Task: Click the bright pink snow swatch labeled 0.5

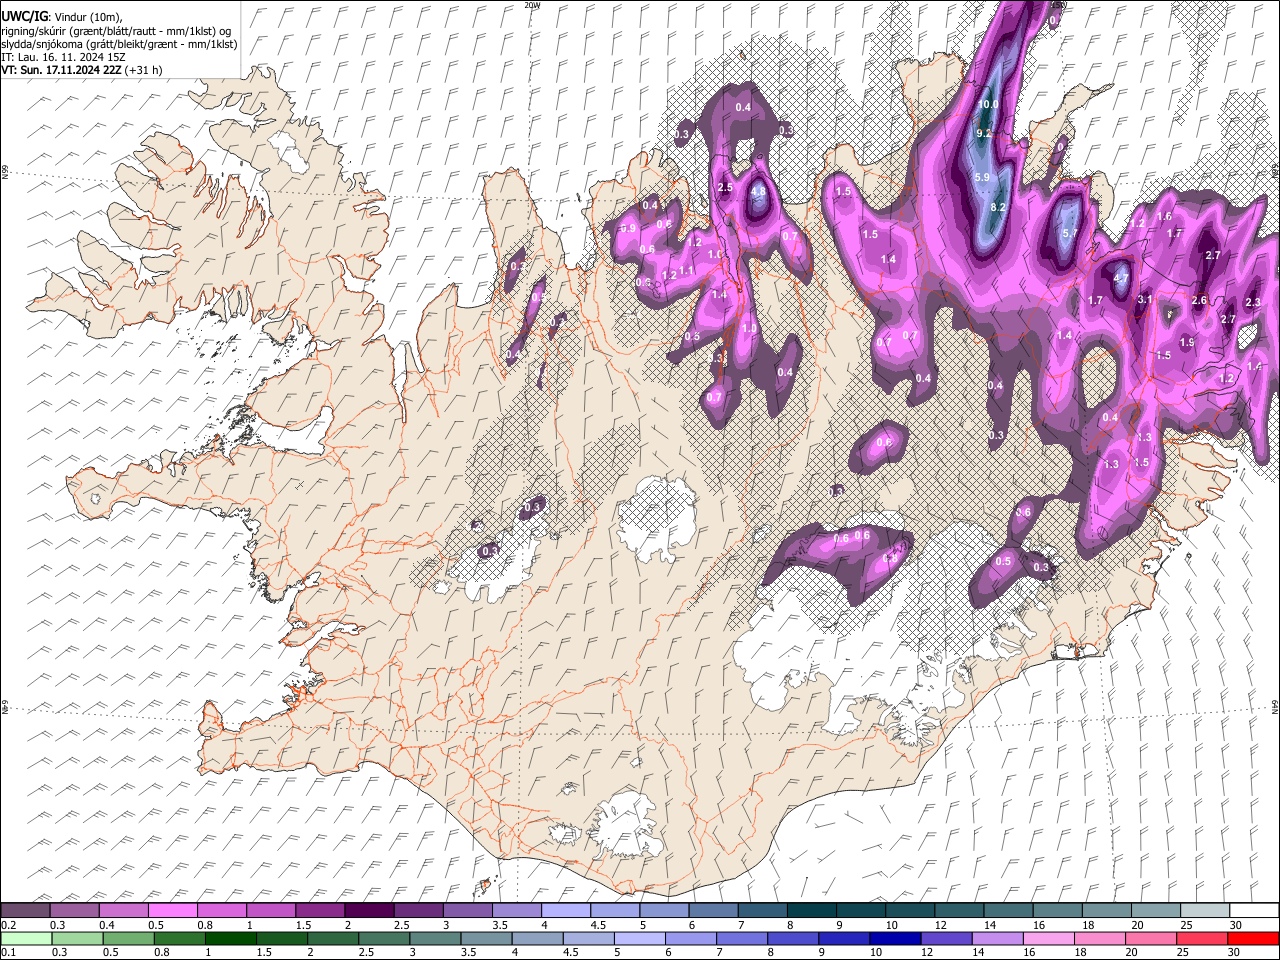Action: coord(173,911)
